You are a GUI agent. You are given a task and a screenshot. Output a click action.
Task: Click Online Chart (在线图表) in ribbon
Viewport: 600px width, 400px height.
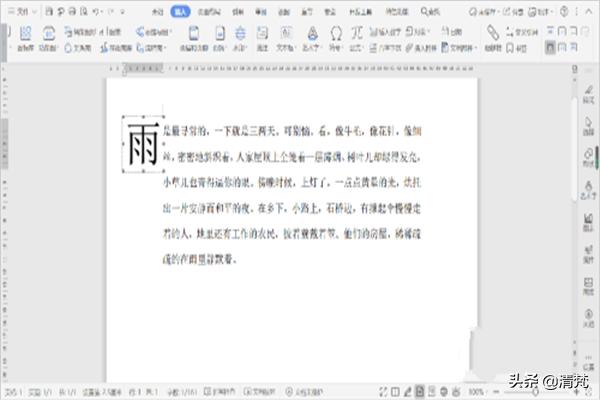(116, 48)
